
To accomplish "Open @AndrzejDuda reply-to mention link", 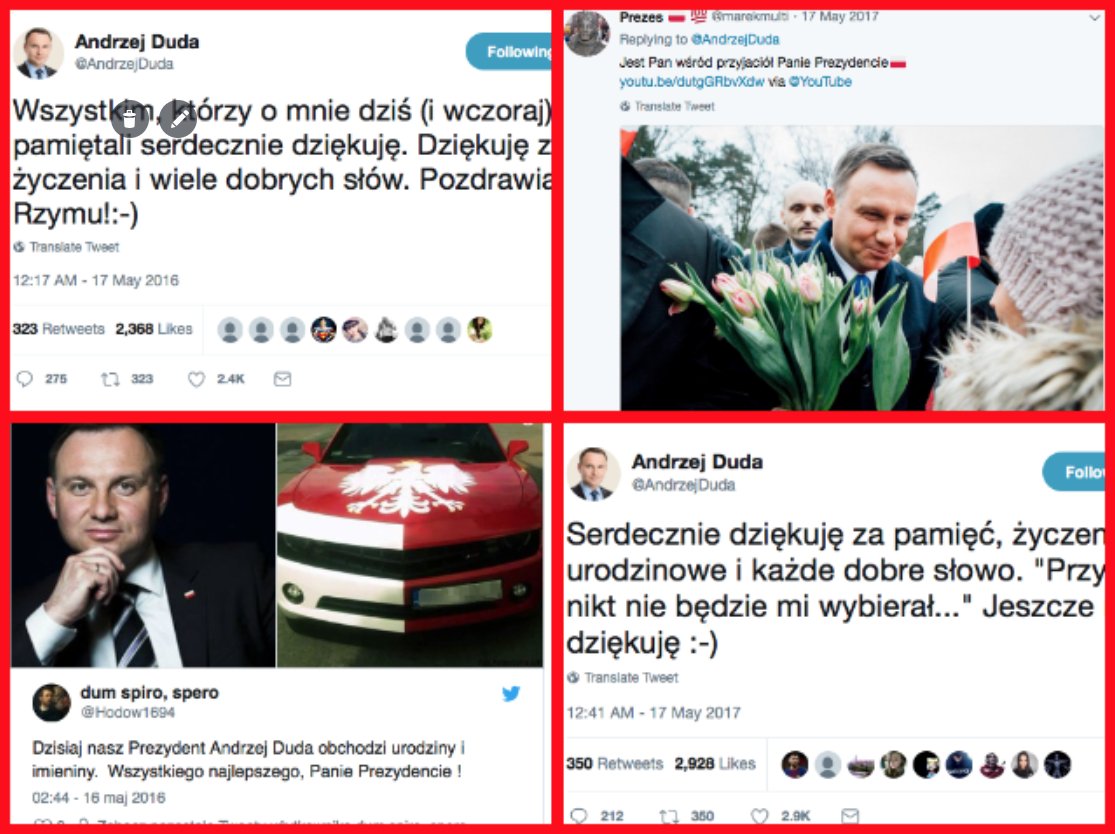I will click(735, 40).
